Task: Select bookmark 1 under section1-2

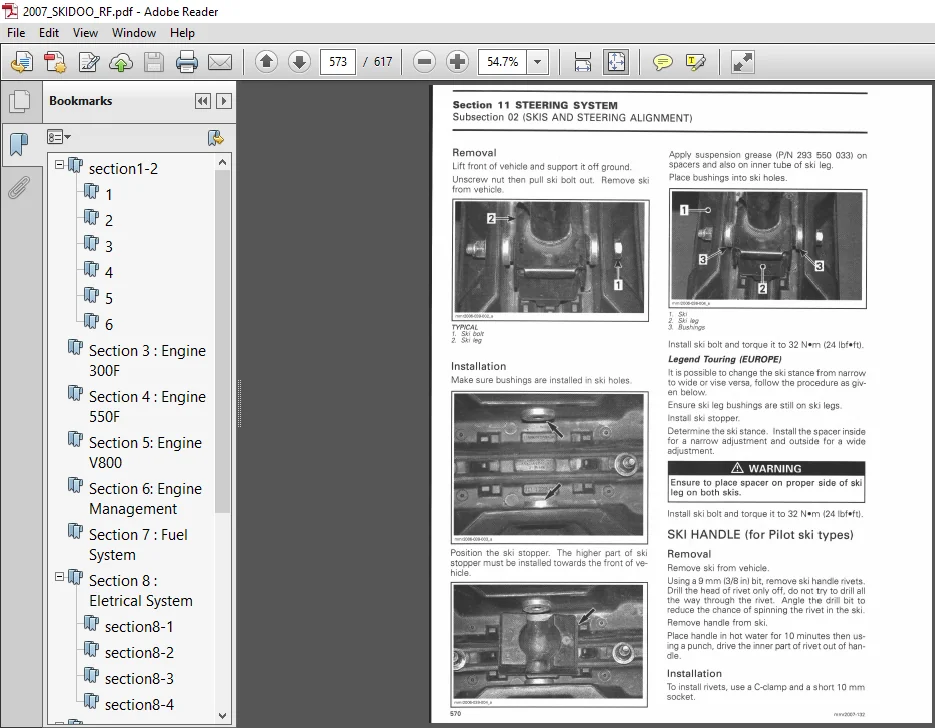Action: [109, 194]
